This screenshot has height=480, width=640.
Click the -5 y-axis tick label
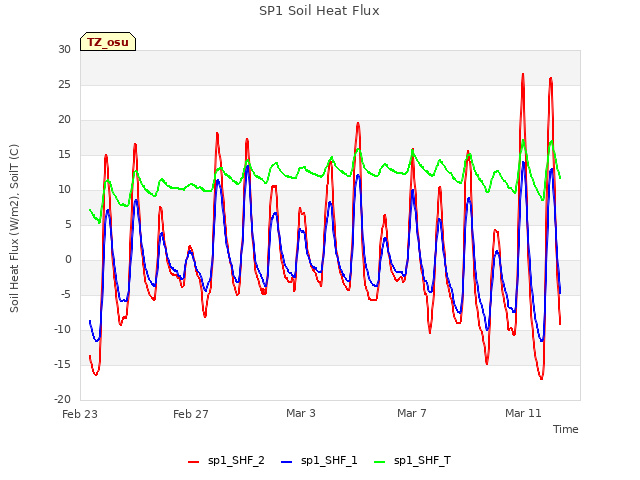(x=66, y=295)
